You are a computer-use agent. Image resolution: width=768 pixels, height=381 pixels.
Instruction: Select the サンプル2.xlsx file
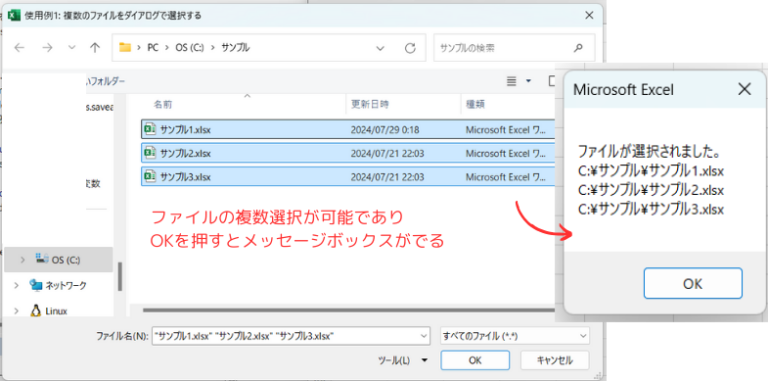coord(348,153)
